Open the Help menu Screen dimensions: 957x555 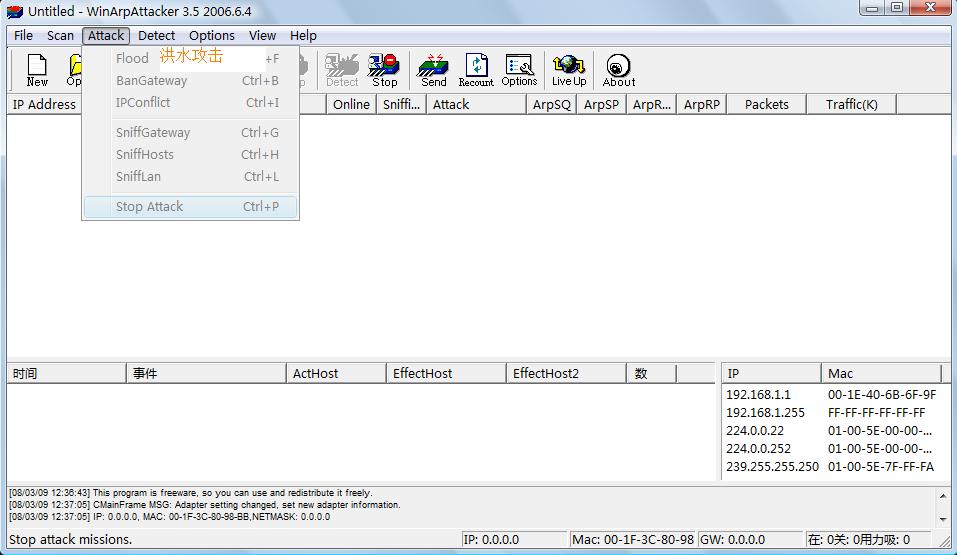tap(303, 35)
